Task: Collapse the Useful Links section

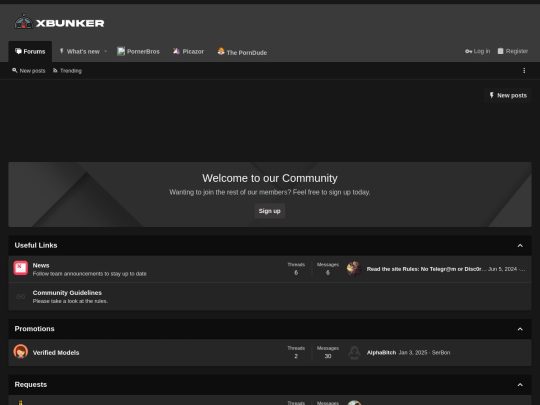Action: pyautogui.click(x=520, y=246)
